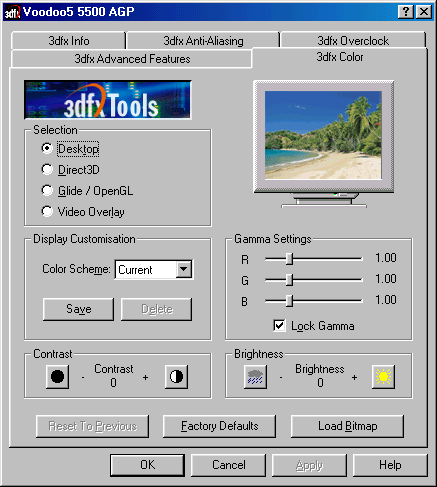
Task: Click the 3dfx icon in the title bar
Action: (12, 12)
